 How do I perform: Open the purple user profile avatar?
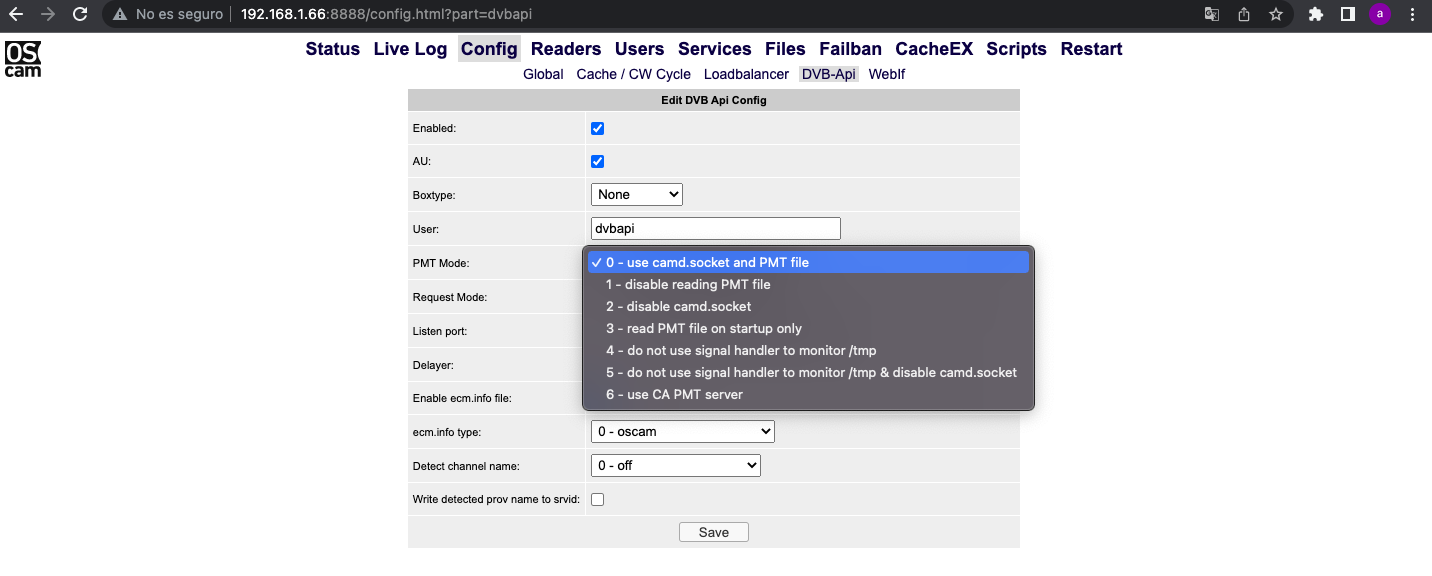point(1380,14)
